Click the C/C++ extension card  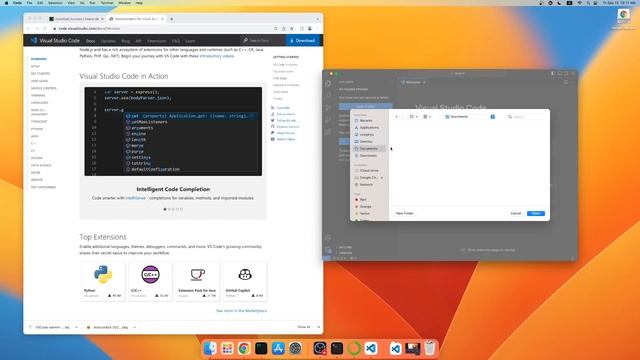pos(150,282)
